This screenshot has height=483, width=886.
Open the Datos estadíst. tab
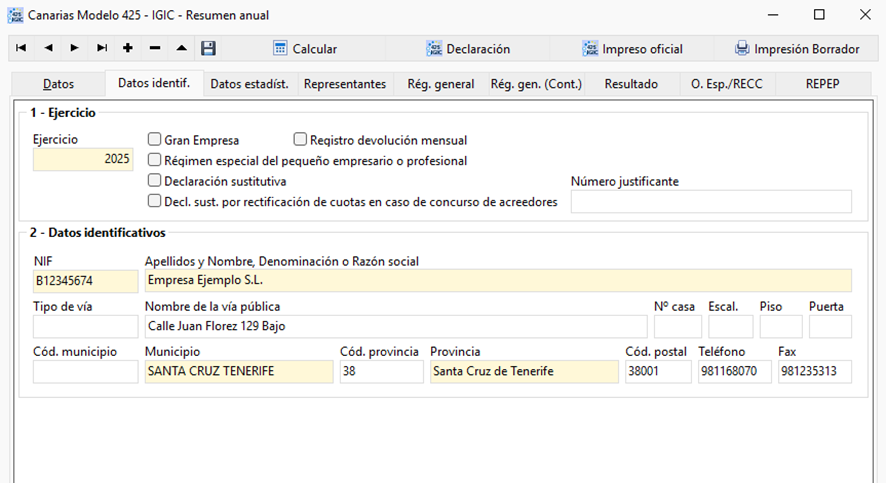pos(249,84)
